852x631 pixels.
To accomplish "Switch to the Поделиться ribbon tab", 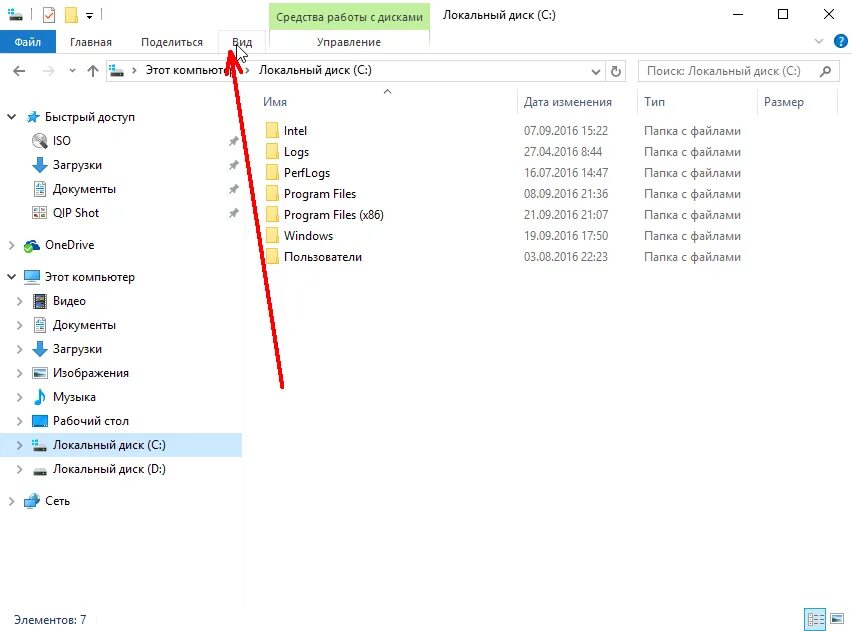I will click(x=172, y=42).
